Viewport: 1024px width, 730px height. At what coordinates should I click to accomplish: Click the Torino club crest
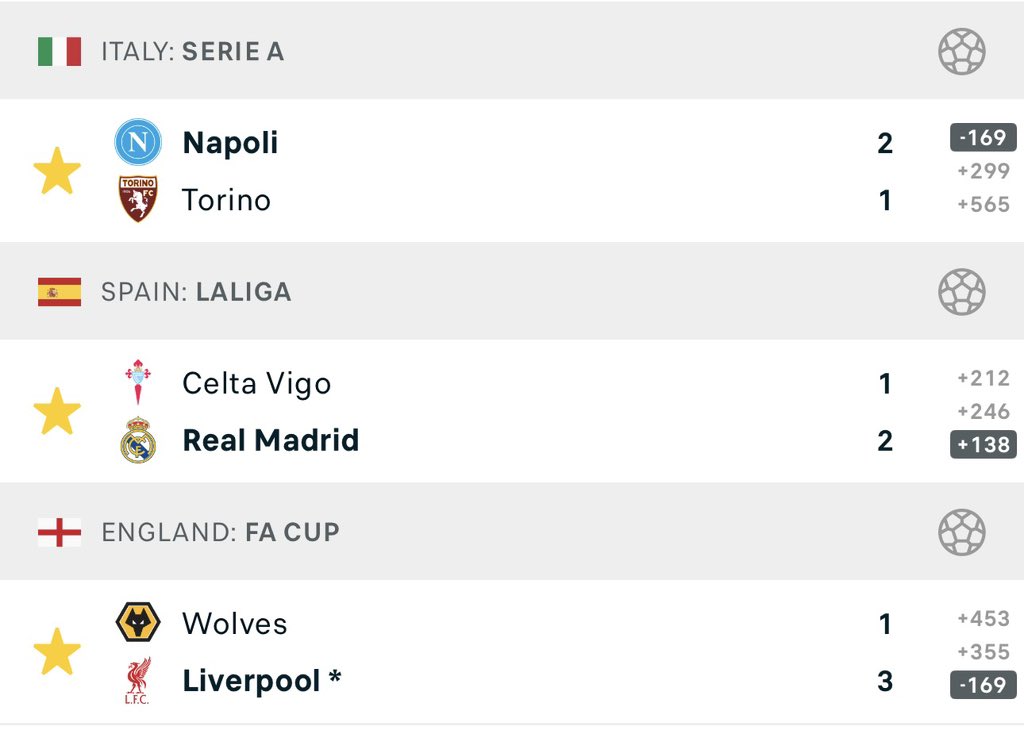[138, 198]
